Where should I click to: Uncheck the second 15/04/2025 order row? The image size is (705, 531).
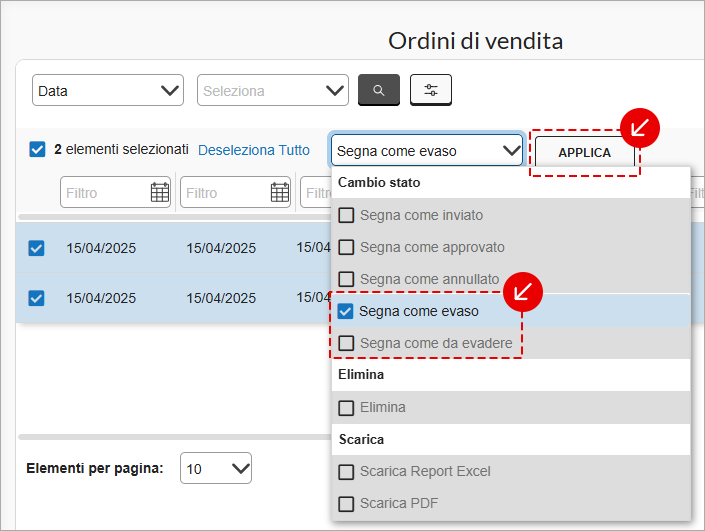pos(36,298)
